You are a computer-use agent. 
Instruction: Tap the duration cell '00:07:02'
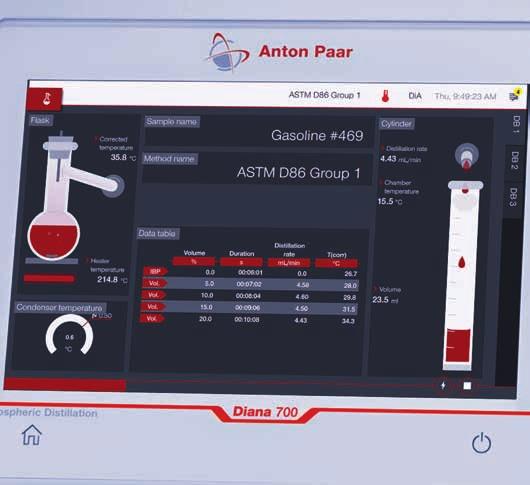tap(249, 284)
